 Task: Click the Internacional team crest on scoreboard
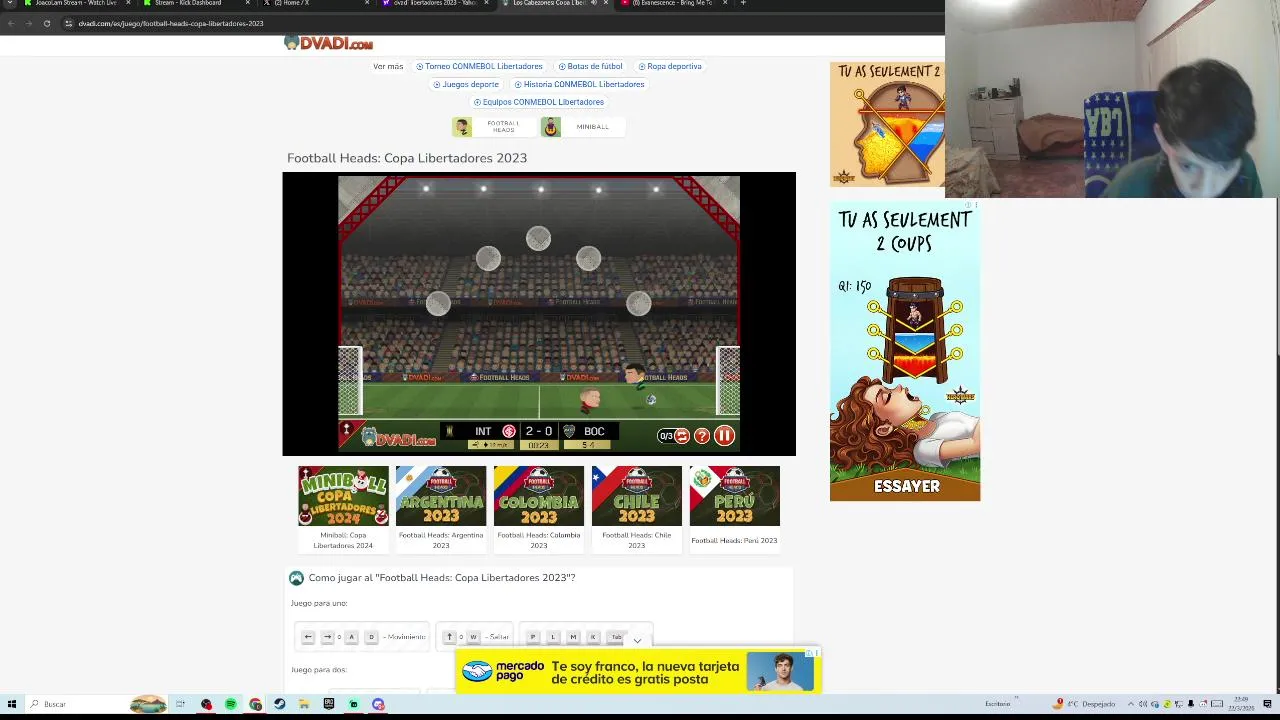[x=509, y=432]
